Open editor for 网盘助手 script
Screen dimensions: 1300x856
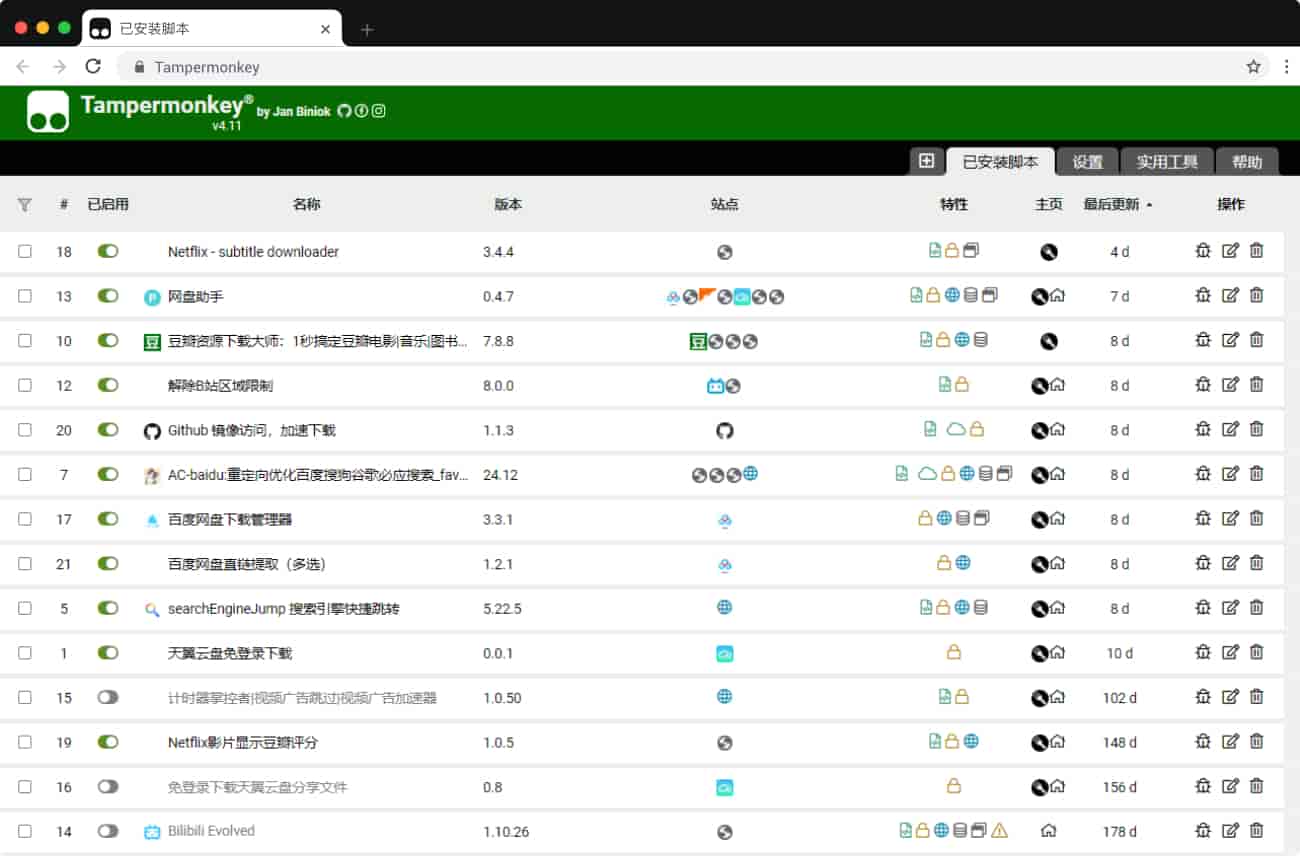point(1230,296)
